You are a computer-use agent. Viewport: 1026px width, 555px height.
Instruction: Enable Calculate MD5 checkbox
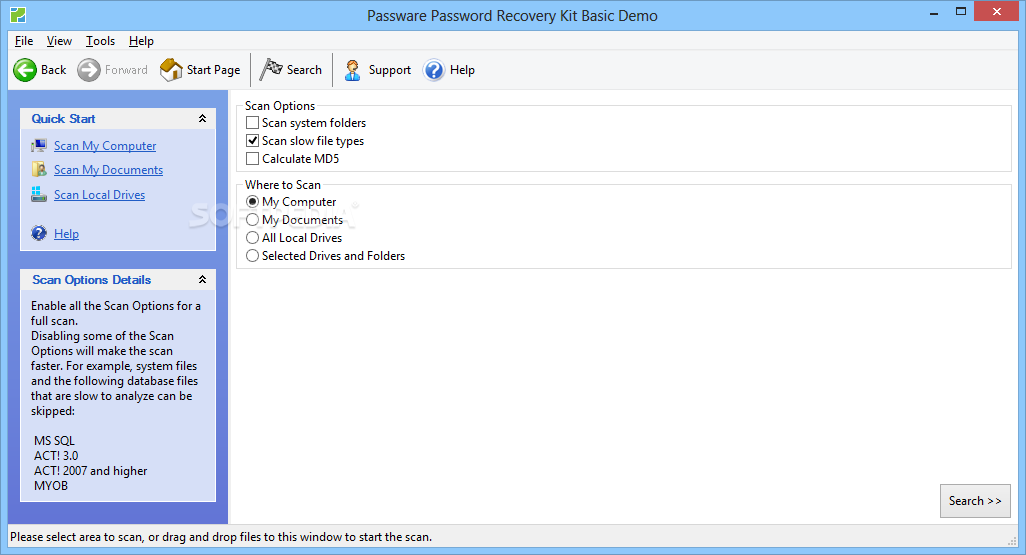pos(253,158)
